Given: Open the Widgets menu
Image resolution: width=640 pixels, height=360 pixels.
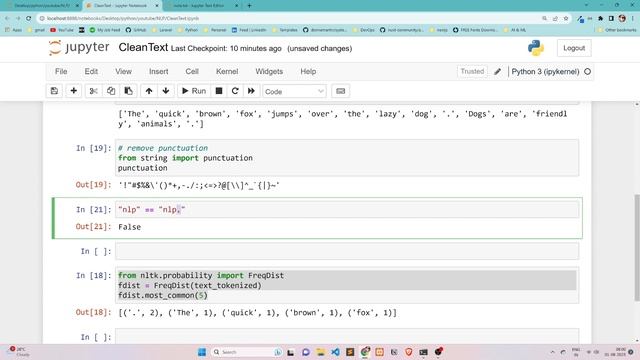Looking at the screenshot, I should pyautogui.click(x=269, y=71).
